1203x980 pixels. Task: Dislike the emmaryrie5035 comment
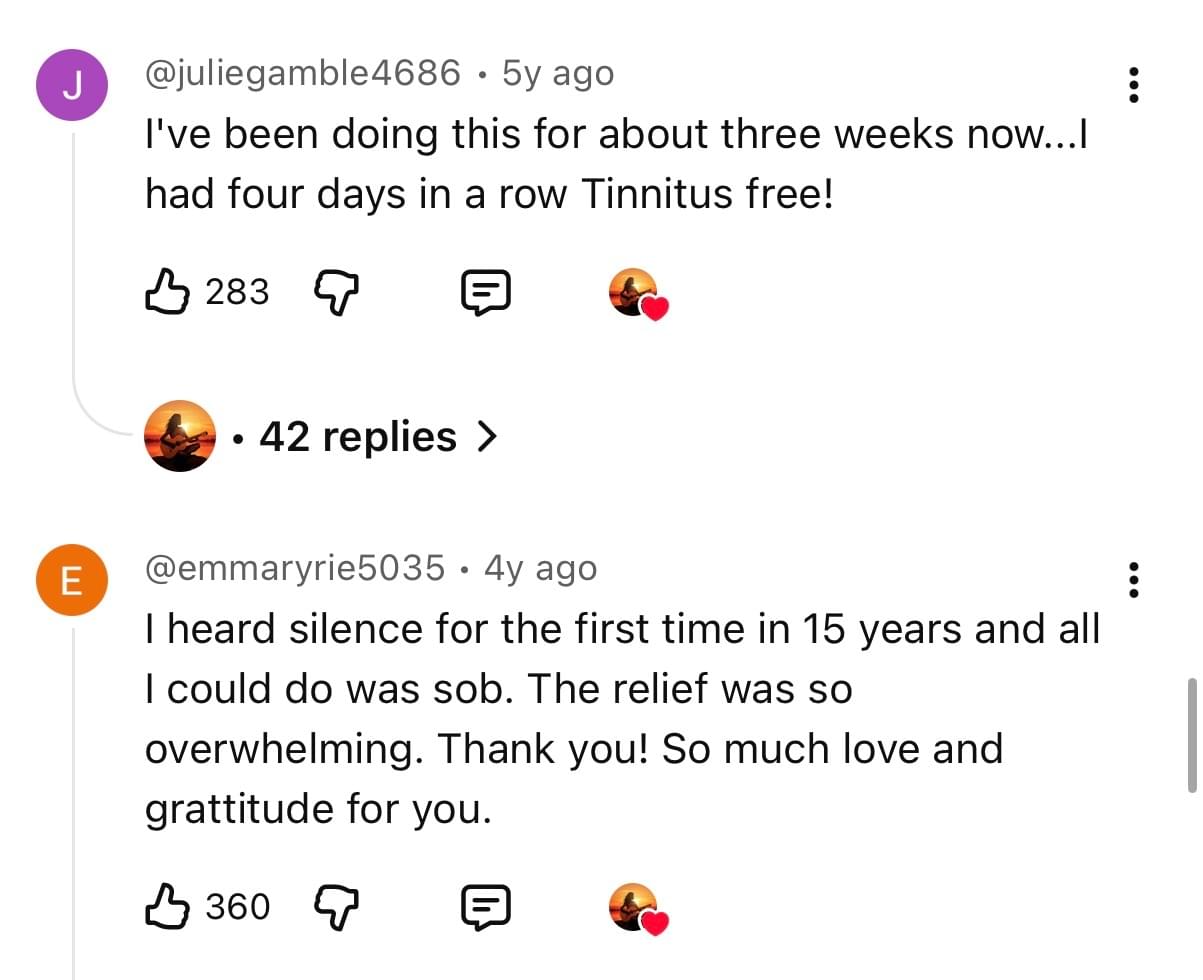336,907
